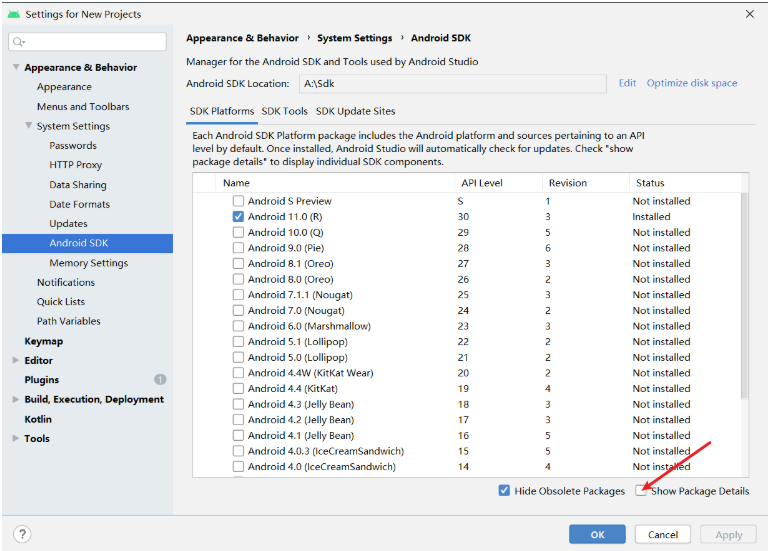Sort table by Name column header
Screen dimensions: 771x551
[x=335, y=183]
